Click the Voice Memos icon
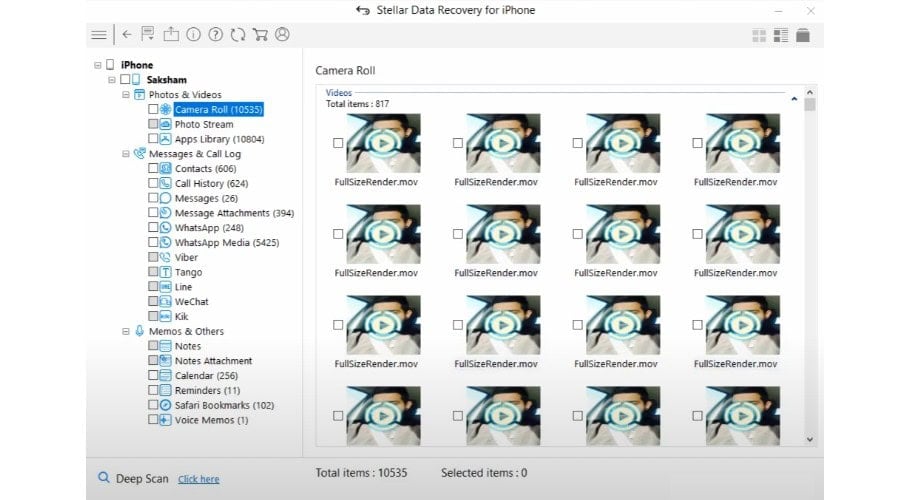900x500 pixels. (165, 420)
